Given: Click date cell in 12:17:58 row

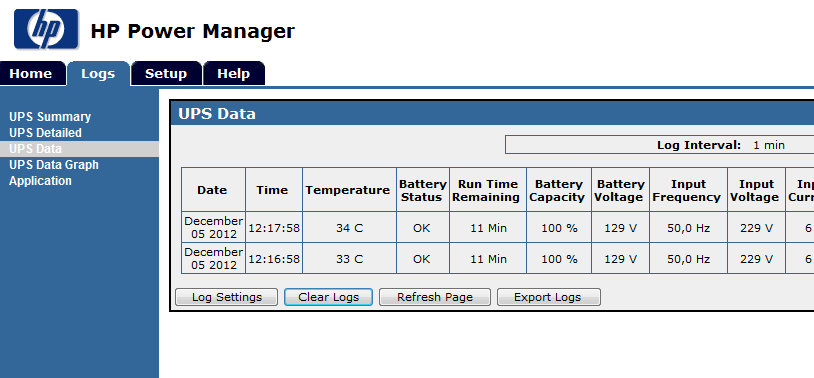Looking at the screenshot, I should 213,227.
